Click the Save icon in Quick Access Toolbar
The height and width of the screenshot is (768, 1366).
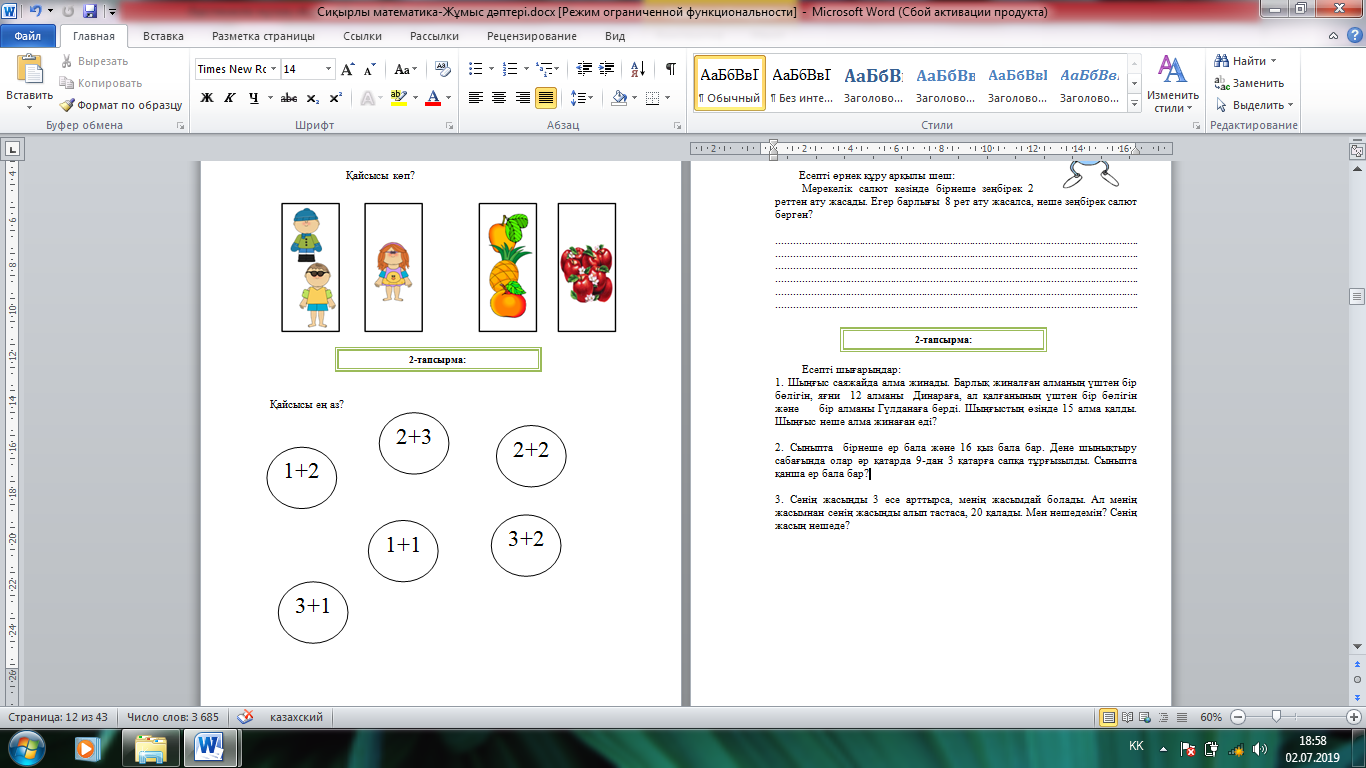(x=89, y=12)
